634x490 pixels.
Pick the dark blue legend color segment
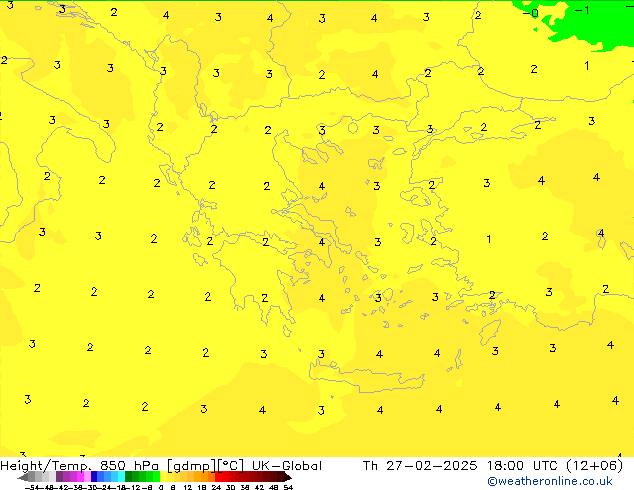94,477
